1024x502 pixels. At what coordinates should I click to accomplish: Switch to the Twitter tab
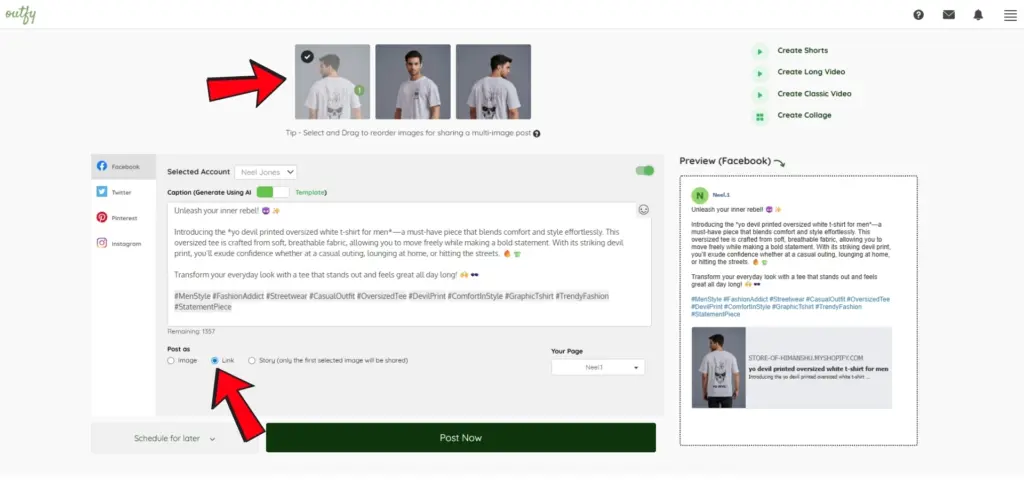pyautogui.click(x=123, y=192)
